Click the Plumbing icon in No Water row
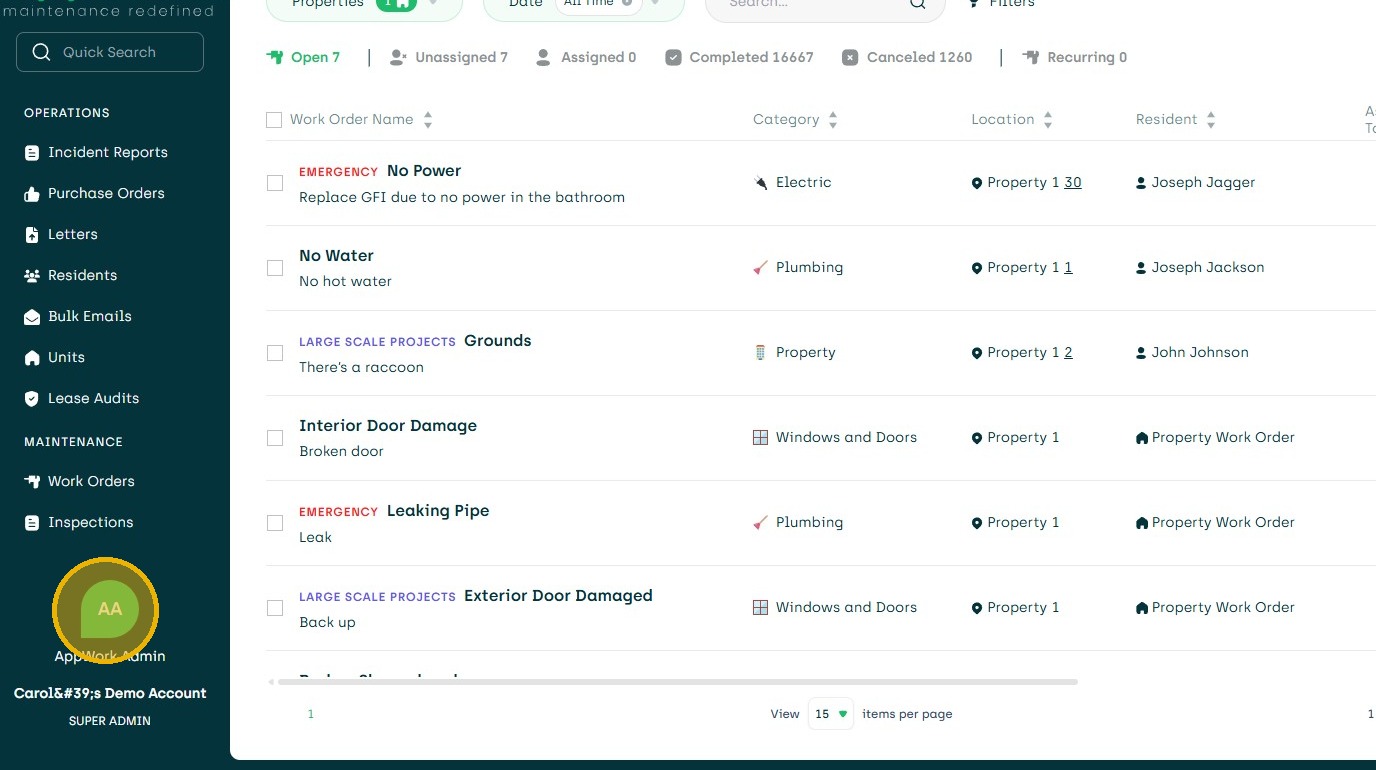Viewport: 1376px width, 770px height. click(761, 268)
